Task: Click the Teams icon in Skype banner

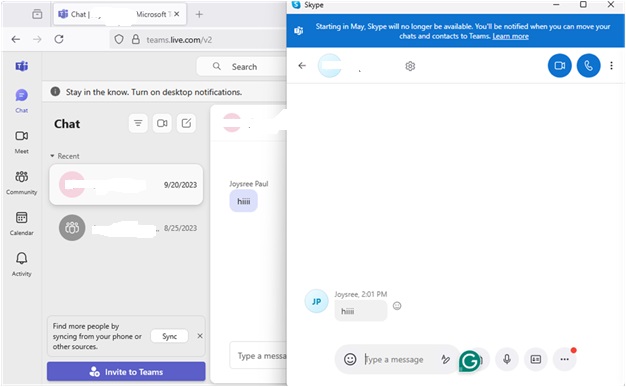Action: tap(299, 31)
